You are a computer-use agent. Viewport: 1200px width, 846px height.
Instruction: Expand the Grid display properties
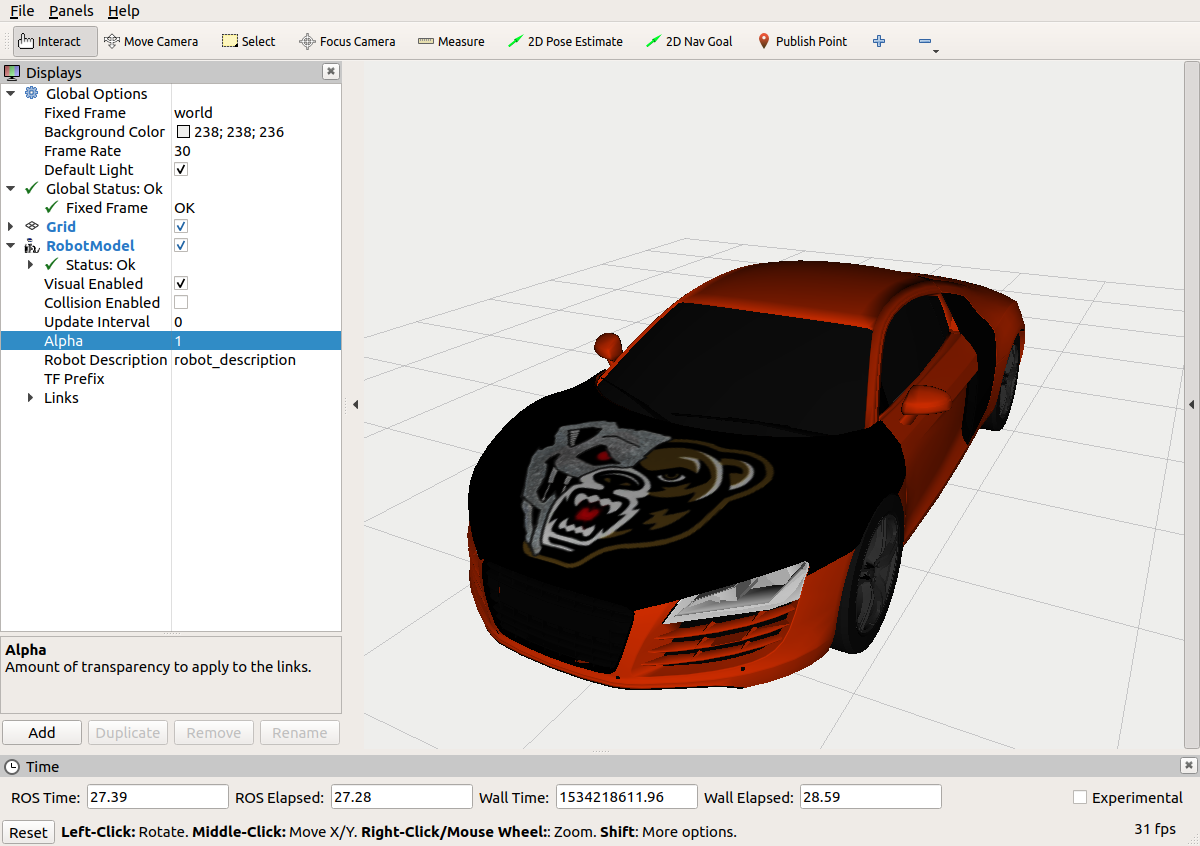11,226
